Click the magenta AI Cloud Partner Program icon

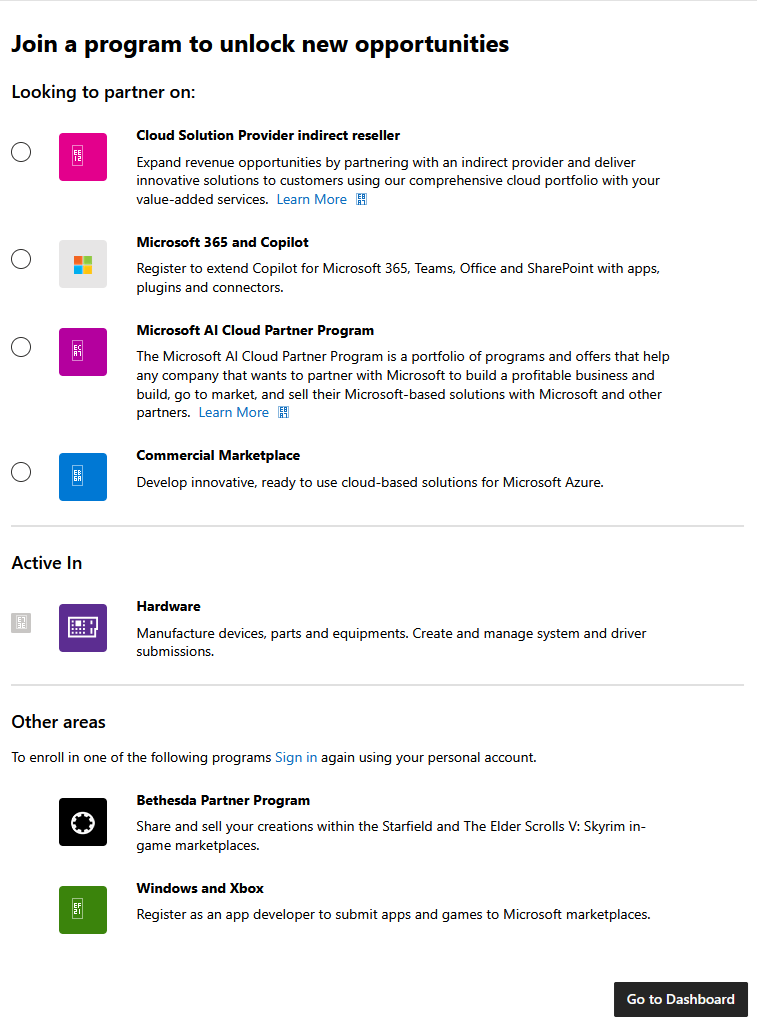pos(82,352)
